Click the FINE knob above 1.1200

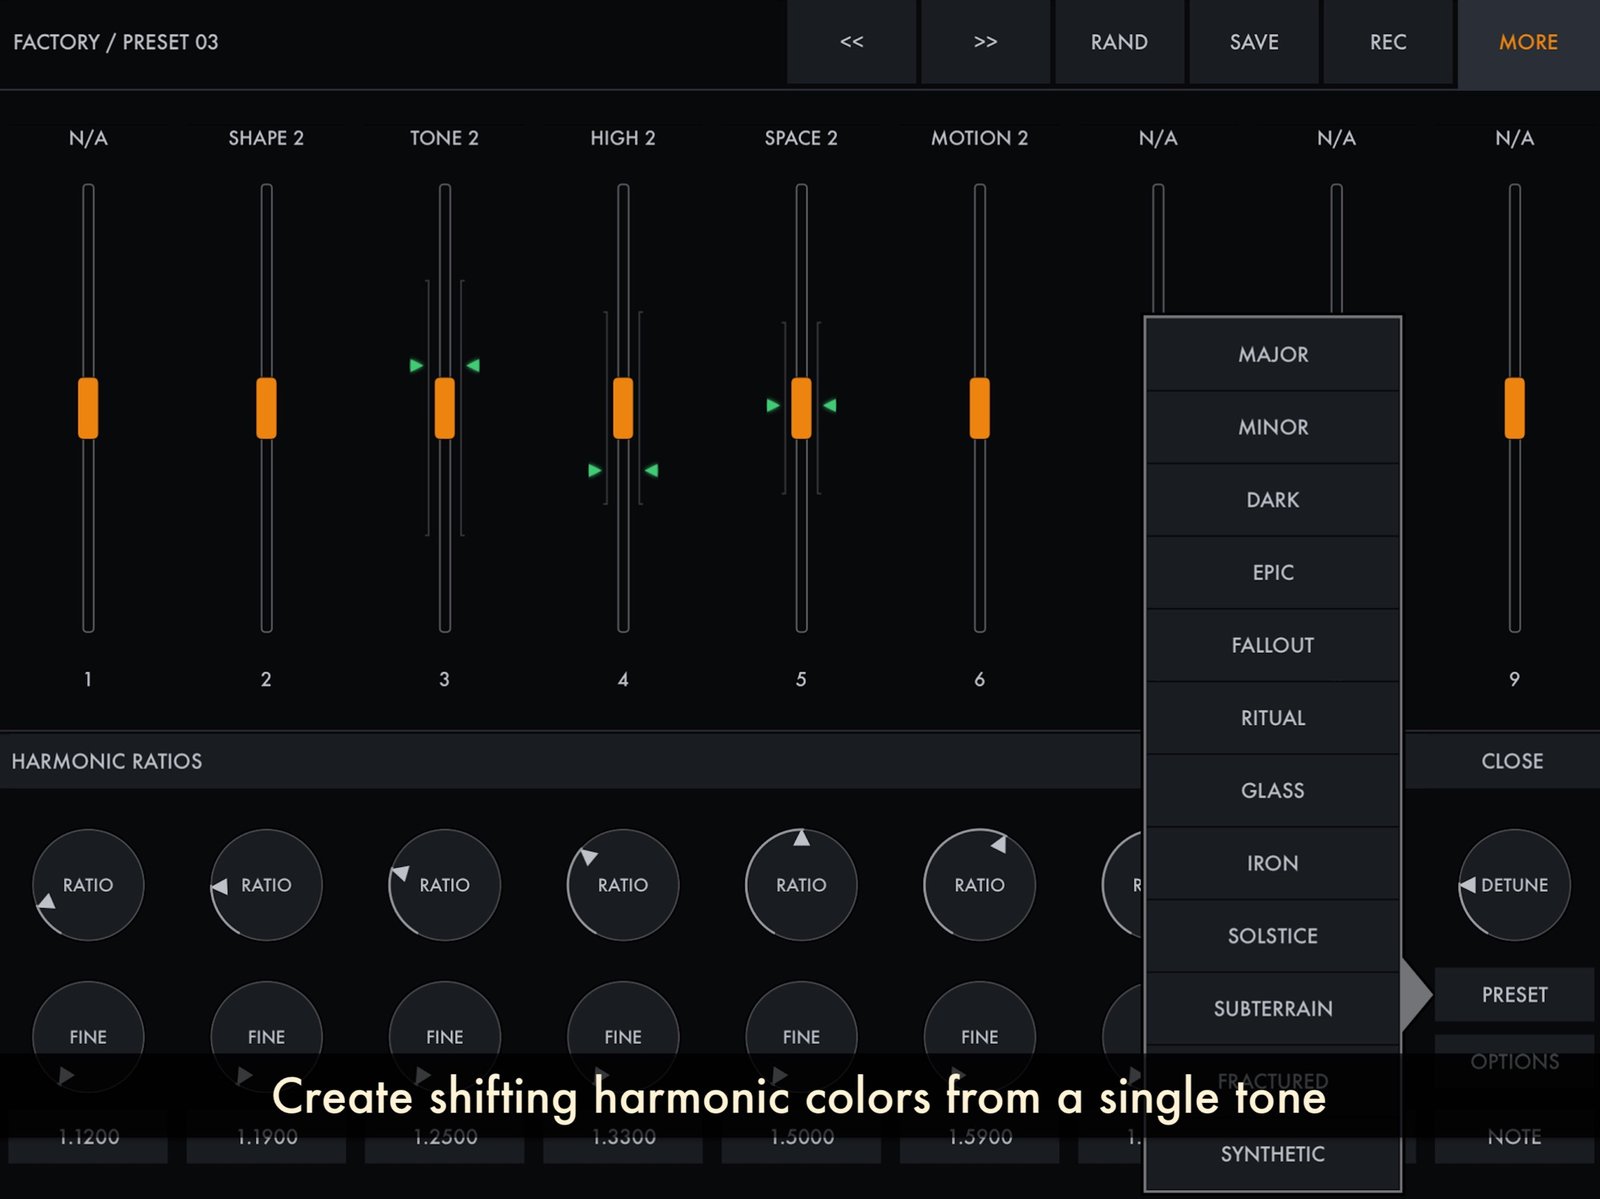coord(88,1037)
